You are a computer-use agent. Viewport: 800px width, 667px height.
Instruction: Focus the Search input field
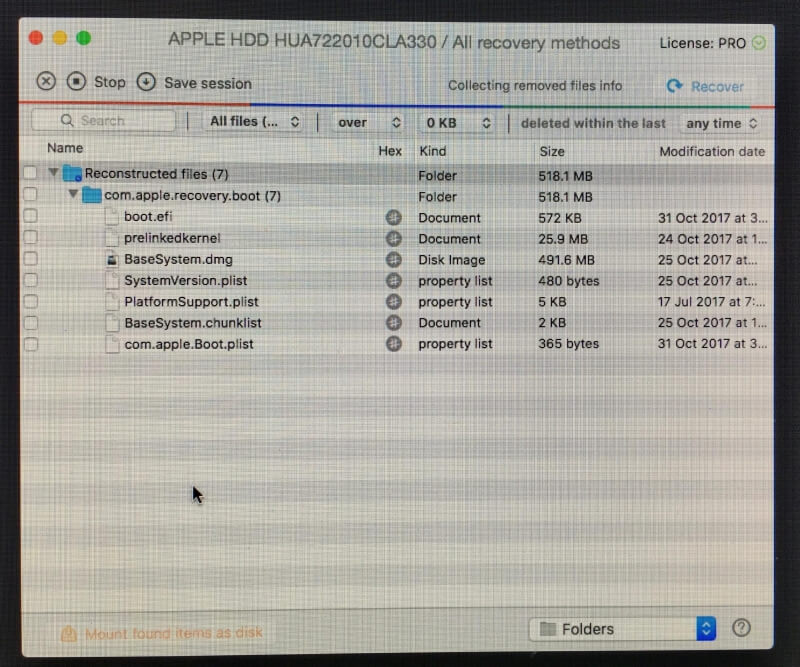(104, 120)
